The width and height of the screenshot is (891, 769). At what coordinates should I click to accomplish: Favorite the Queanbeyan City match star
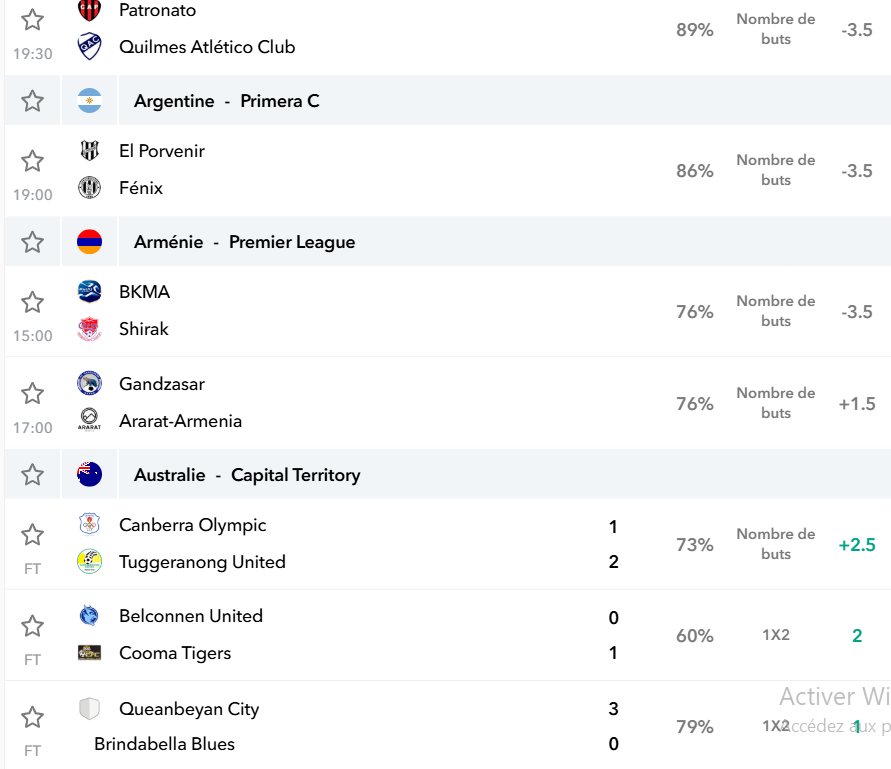[x=32, y=717]
